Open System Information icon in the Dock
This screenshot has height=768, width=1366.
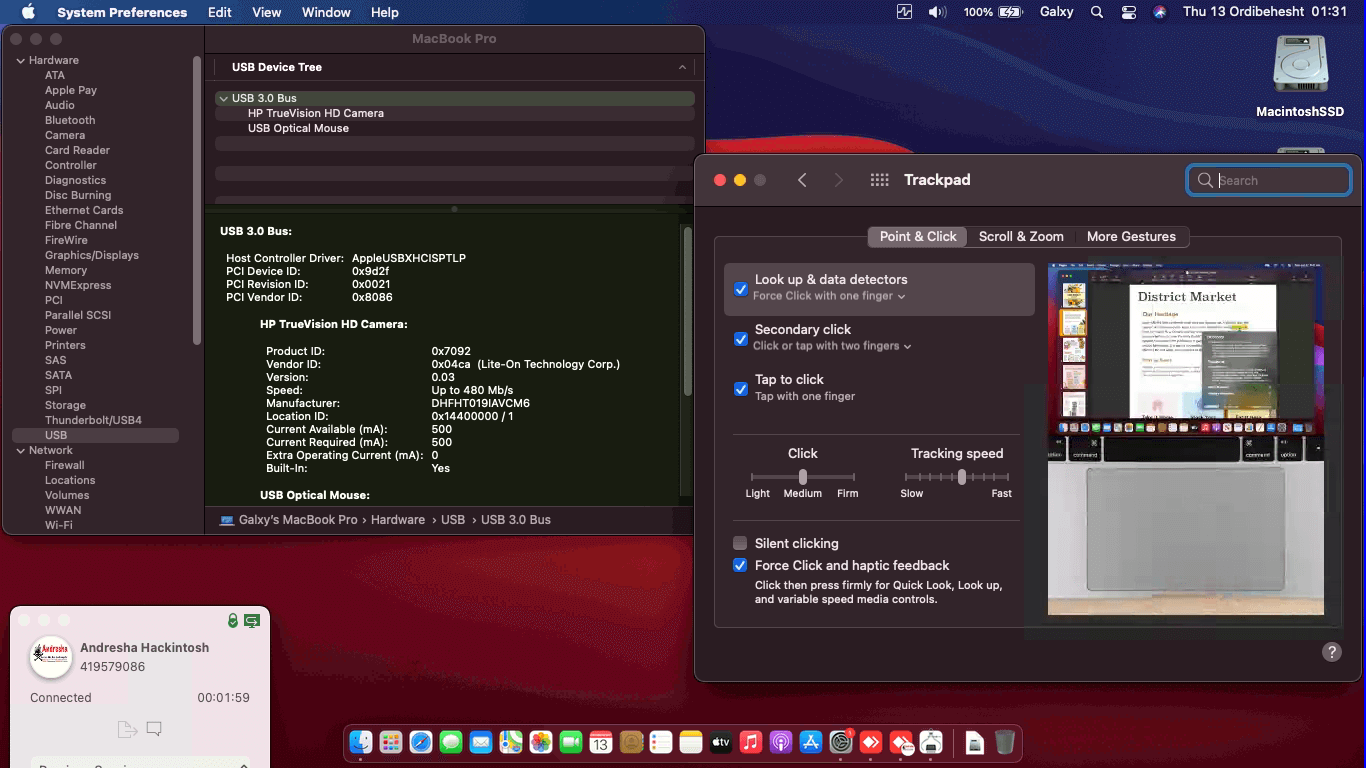(931, 742)
